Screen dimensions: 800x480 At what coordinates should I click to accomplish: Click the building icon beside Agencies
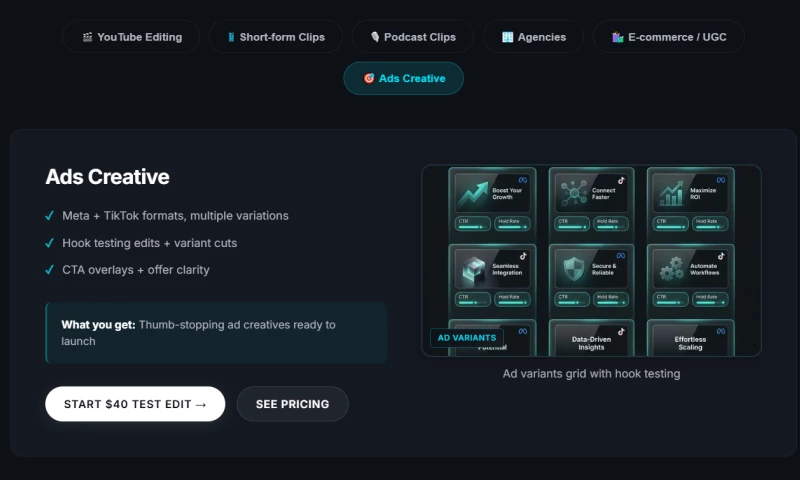point(507,37)
